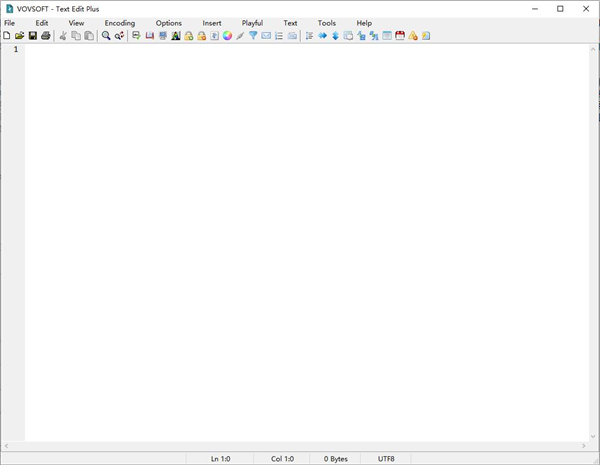Open the Tools menu
600x465 pixels.
[x=327, y=23]
